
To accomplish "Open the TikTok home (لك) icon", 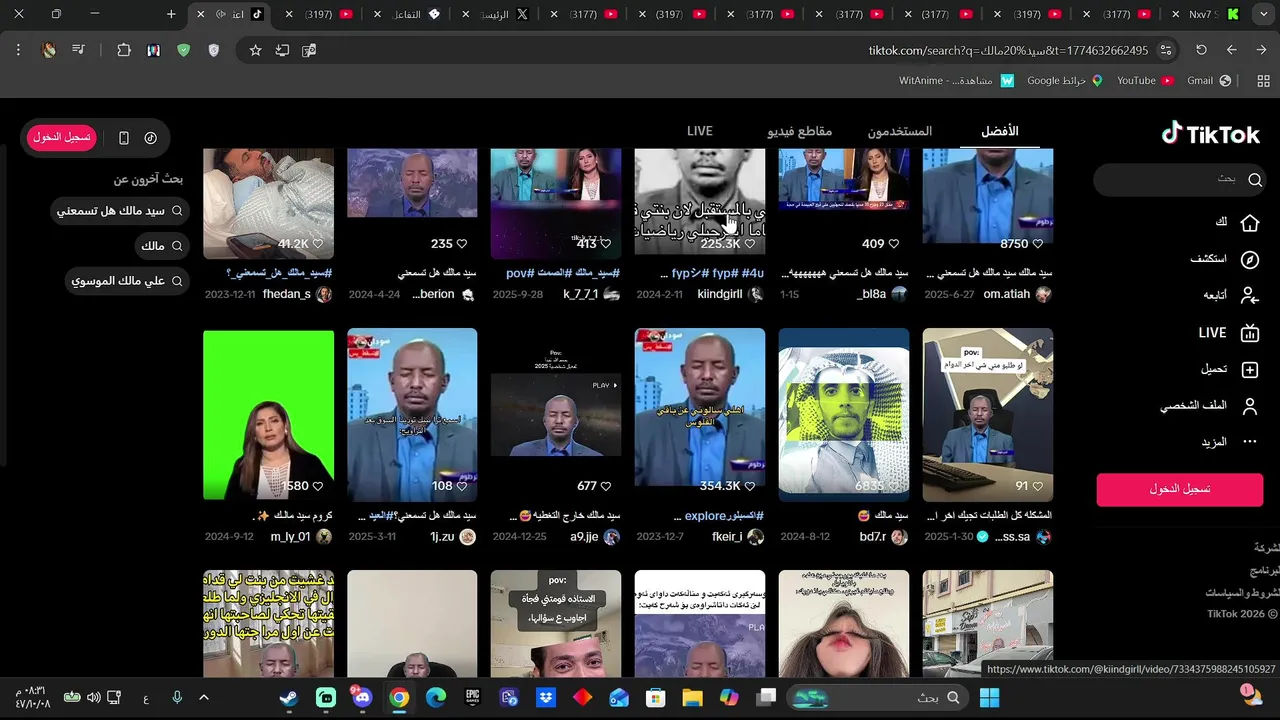I will click(x=1249, y=223).
